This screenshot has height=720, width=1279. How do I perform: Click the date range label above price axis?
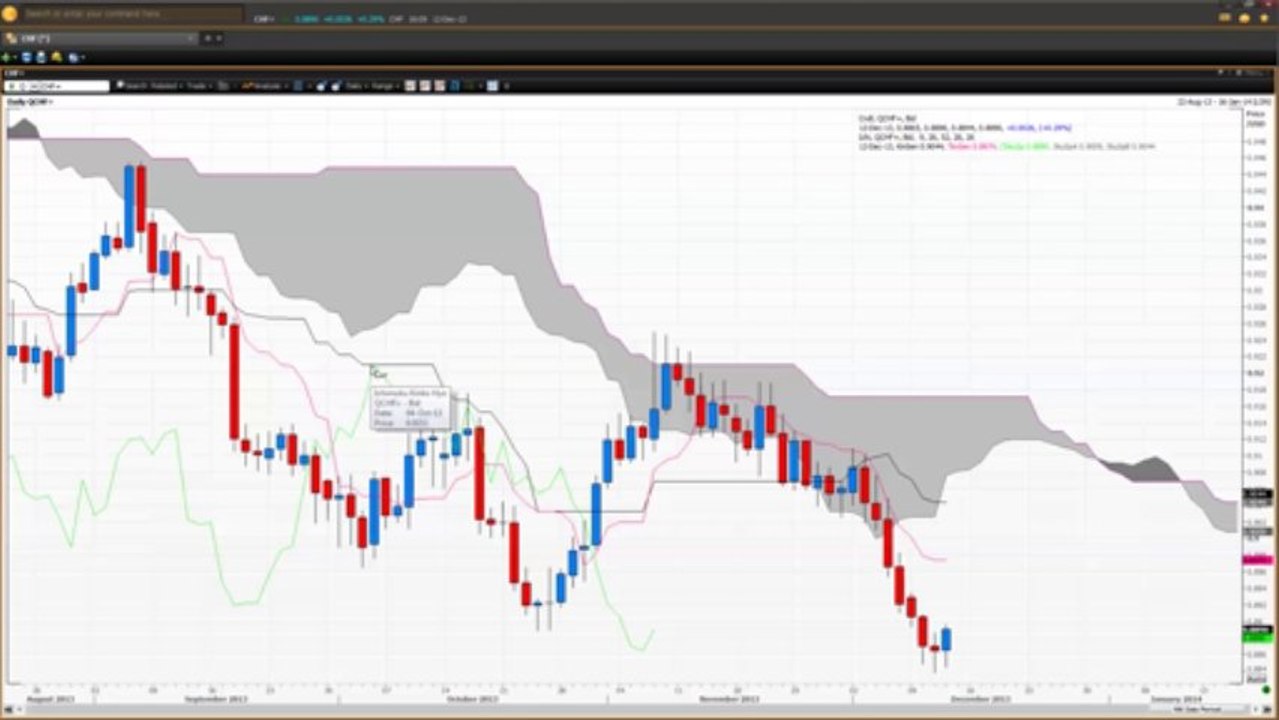1224,102
